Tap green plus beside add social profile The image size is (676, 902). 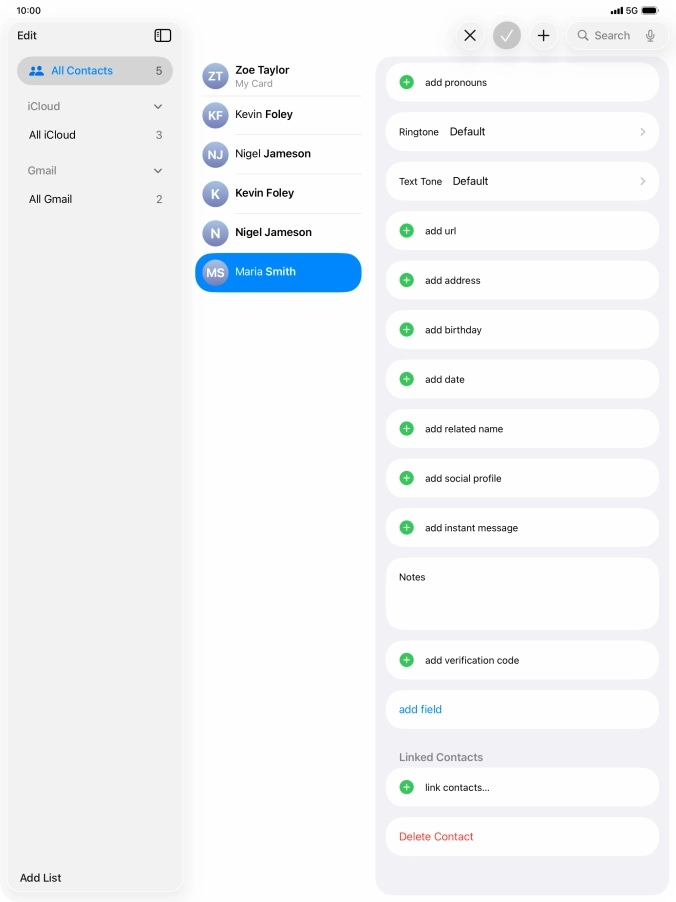pyautogui.click(x=406, y=478)
